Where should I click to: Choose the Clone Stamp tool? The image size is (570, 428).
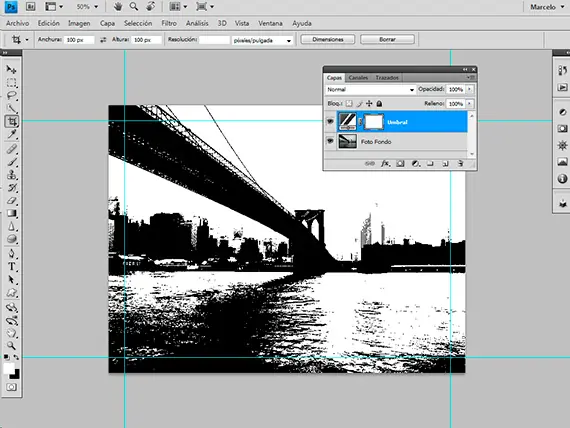point(12,175)
